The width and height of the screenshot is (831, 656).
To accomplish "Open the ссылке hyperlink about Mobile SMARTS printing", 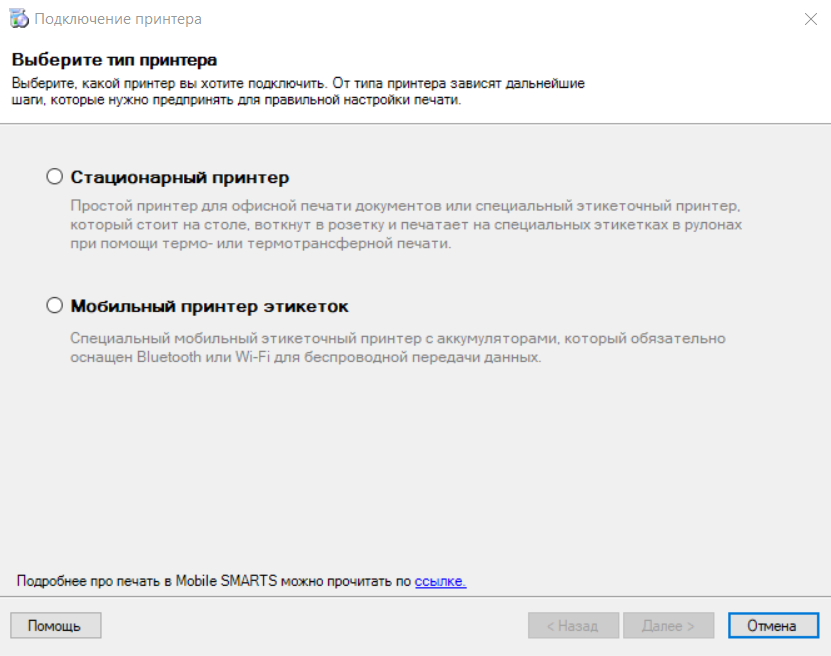I will click(440, 581).
